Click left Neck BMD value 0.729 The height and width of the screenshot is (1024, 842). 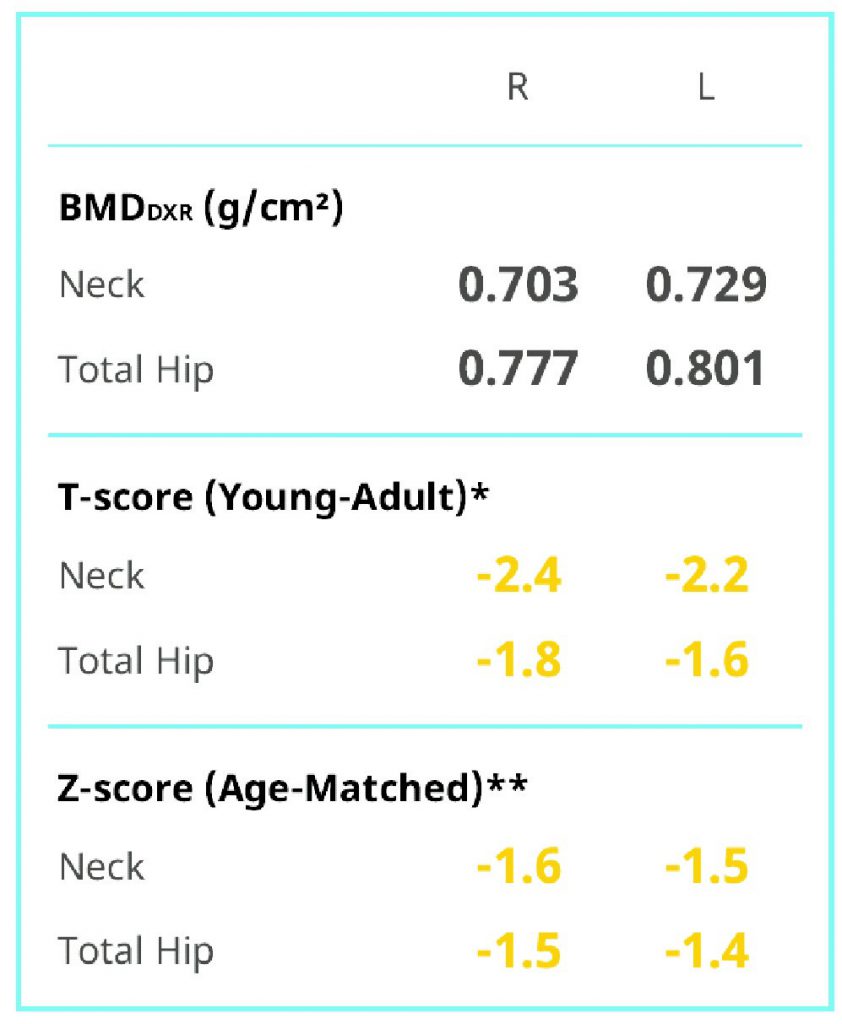(x=705, y=285)
